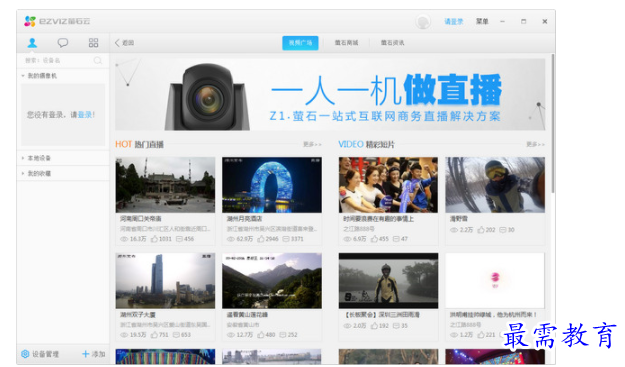Select the 视频广场 tab

pos(300,43)
